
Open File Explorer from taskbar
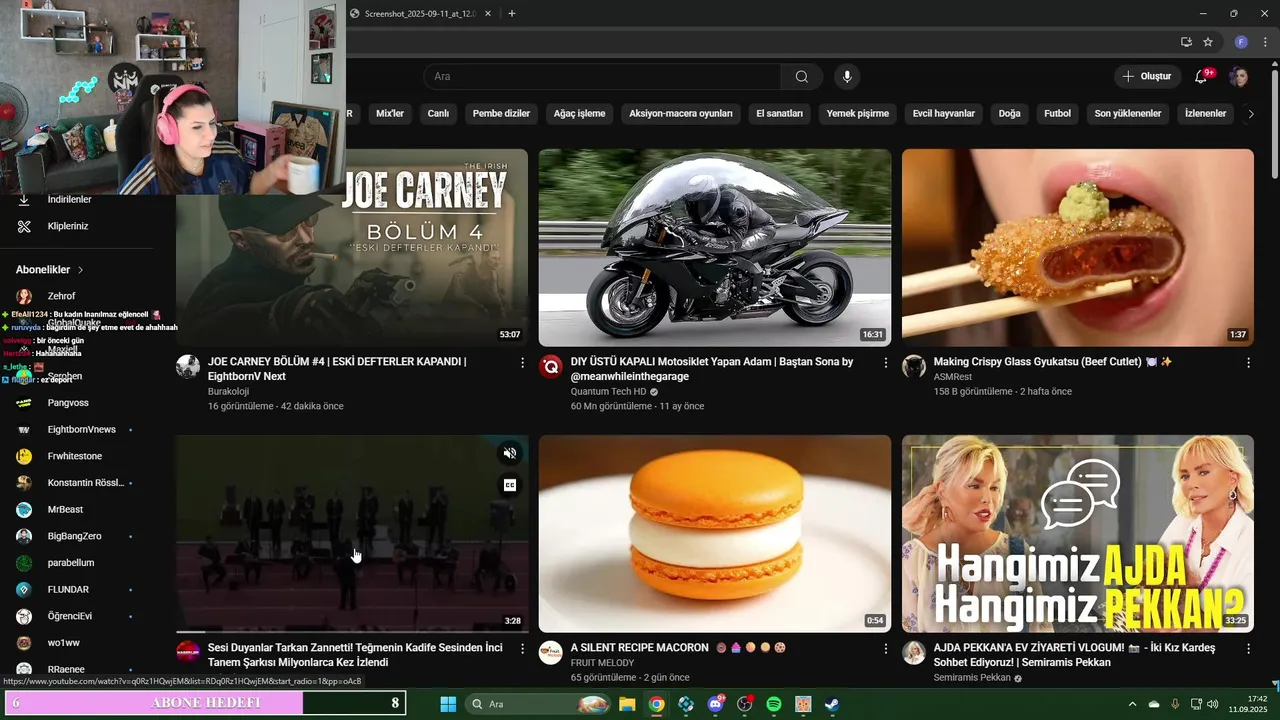627,704
